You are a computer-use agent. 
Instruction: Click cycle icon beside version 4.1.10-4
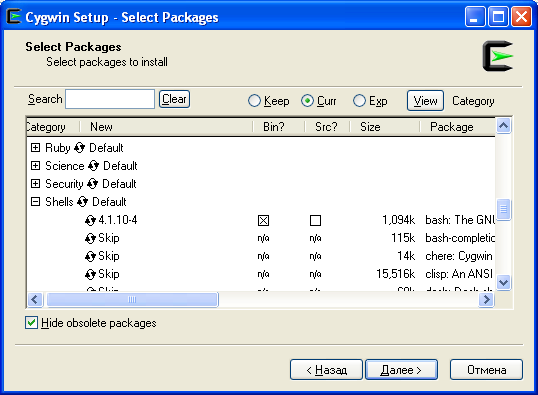tap(90, 220)
